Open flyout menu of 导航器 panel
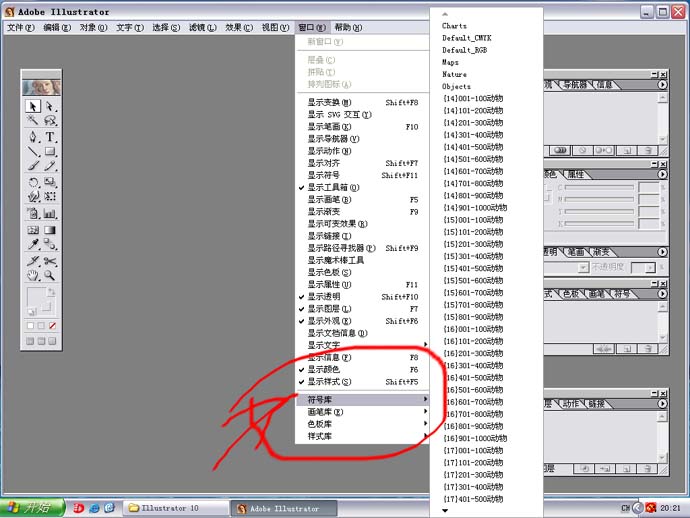Image resolution: width=690 pixels, height=518 pixels. pos(662,84)
